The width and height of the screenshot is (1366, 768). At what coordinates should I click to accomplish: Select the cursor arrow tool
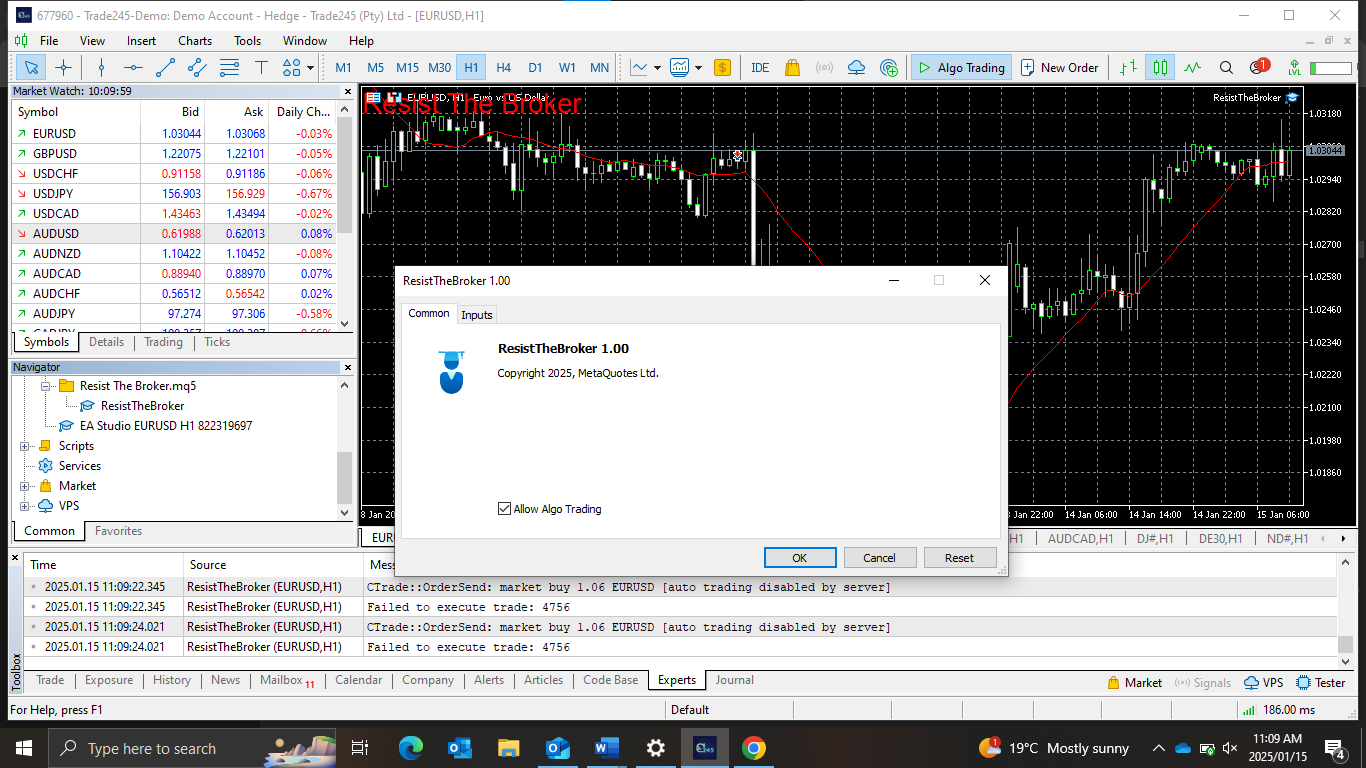[x=31, y=68]
